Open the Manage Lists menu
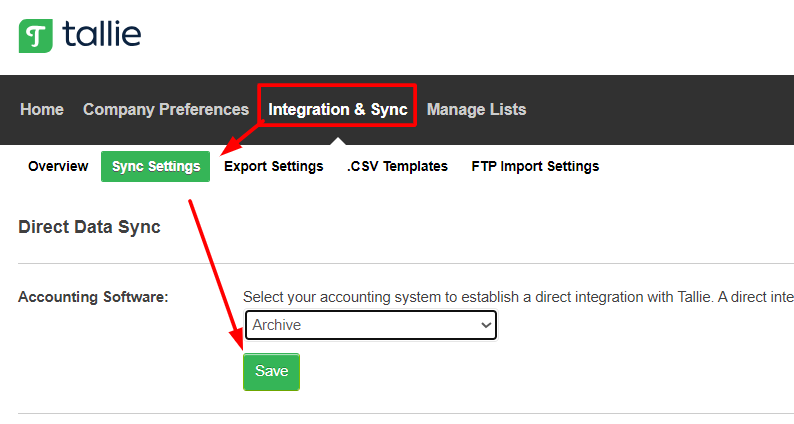794x424 pixels. pos(477,109)
